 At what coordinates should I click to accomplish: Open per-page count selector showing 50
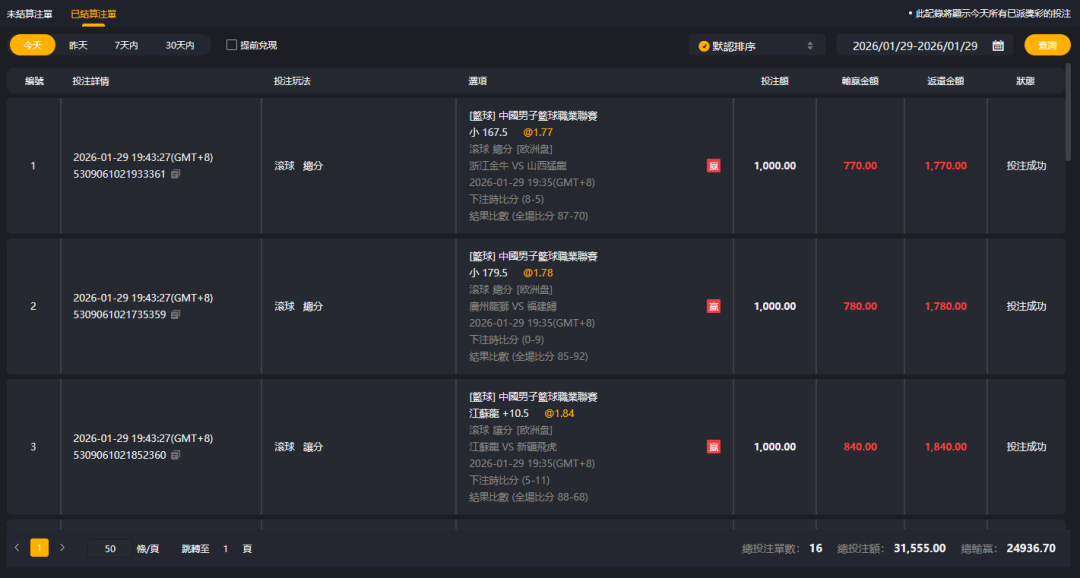(x=110, y=548)
